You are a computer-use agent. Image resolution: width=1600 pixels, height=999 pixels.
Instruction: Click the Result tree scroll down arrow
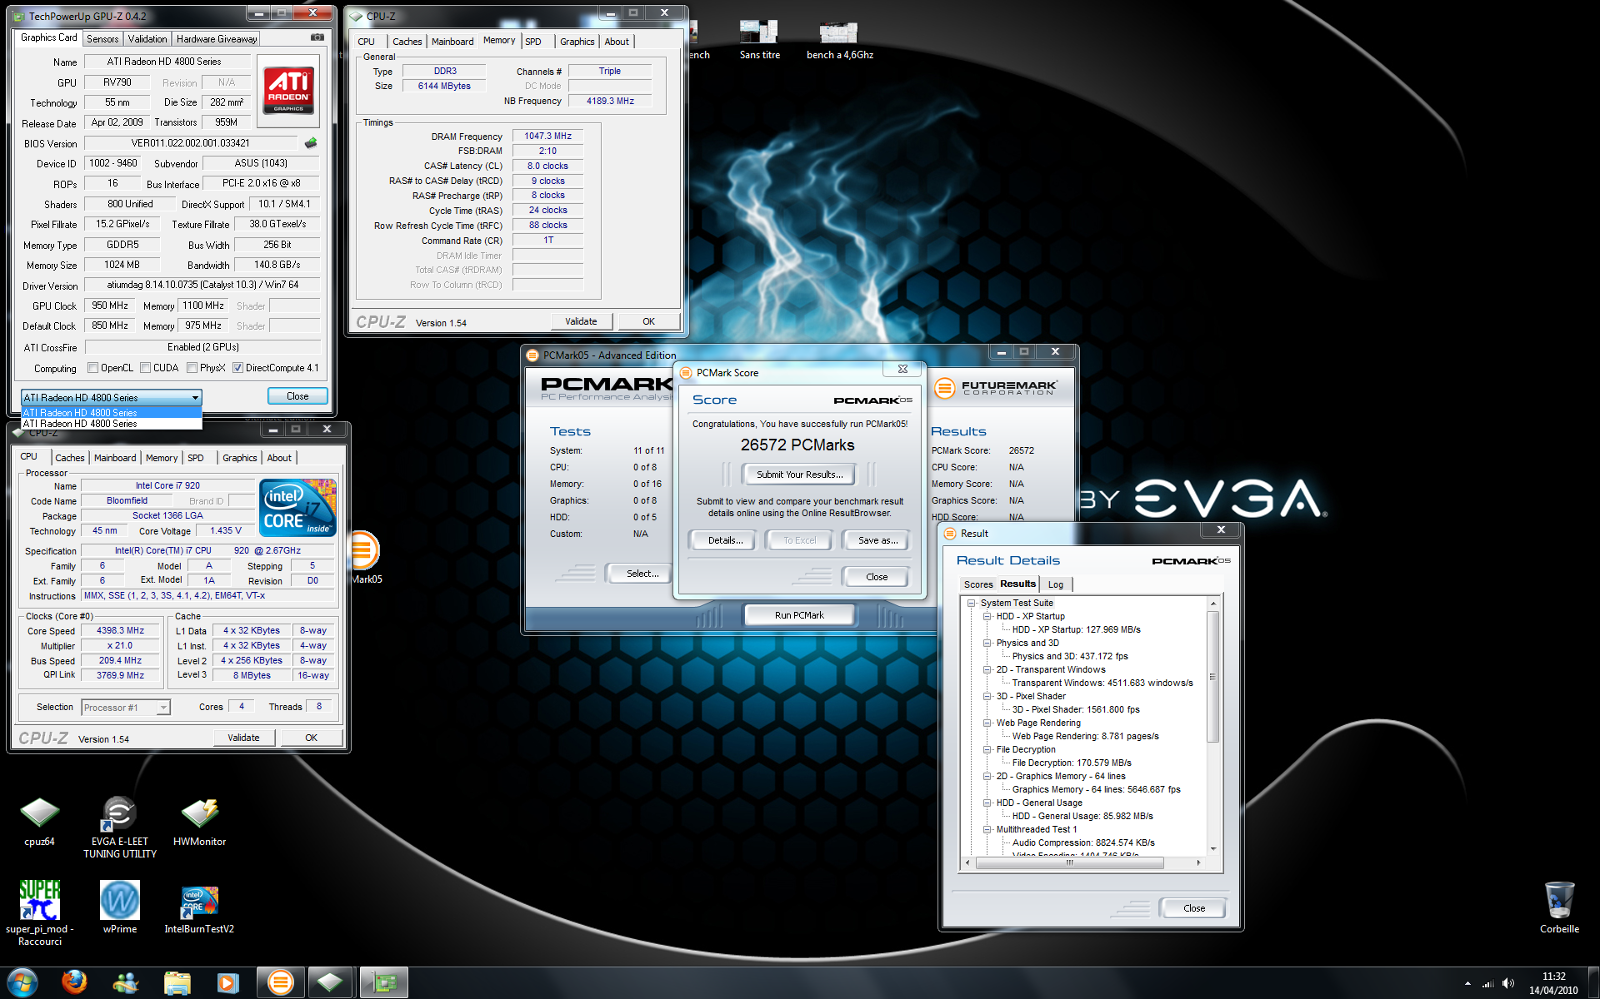click(1213, 849)
